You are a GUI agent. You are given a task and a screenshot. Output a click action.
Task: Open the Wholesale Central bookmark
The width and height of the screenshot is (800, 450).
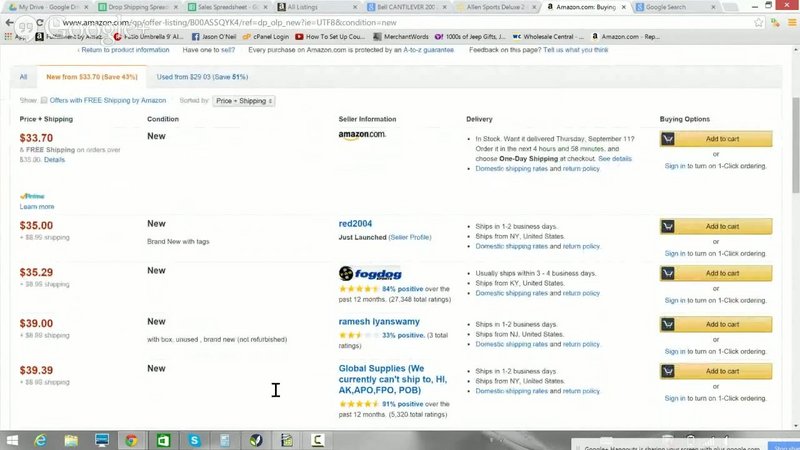(x=548, y=37)
